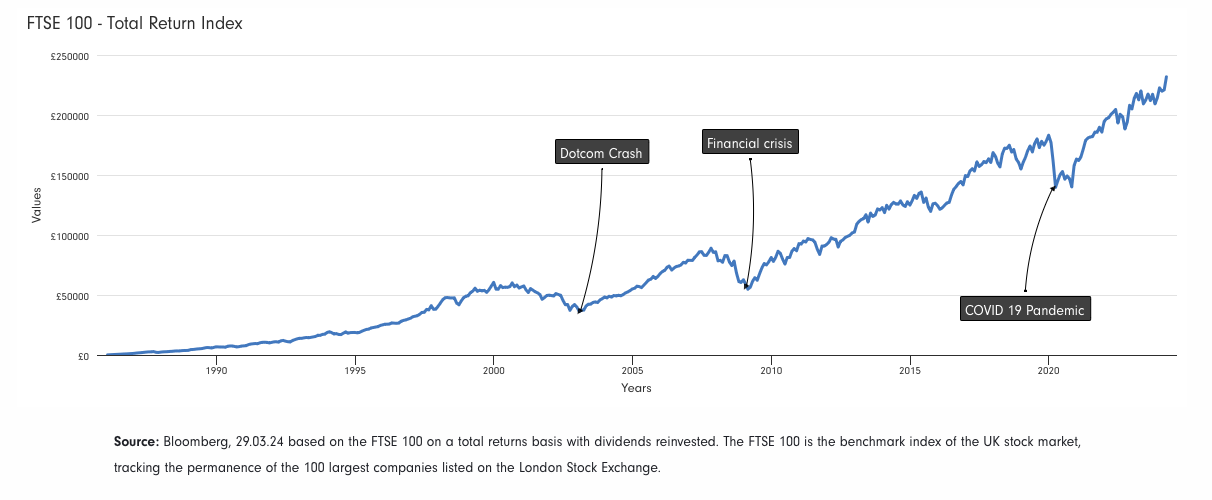This screenshot has height=500, width=1212.
Task: Pick the 2005 x-axis tick label
Action: click(632, 370)
